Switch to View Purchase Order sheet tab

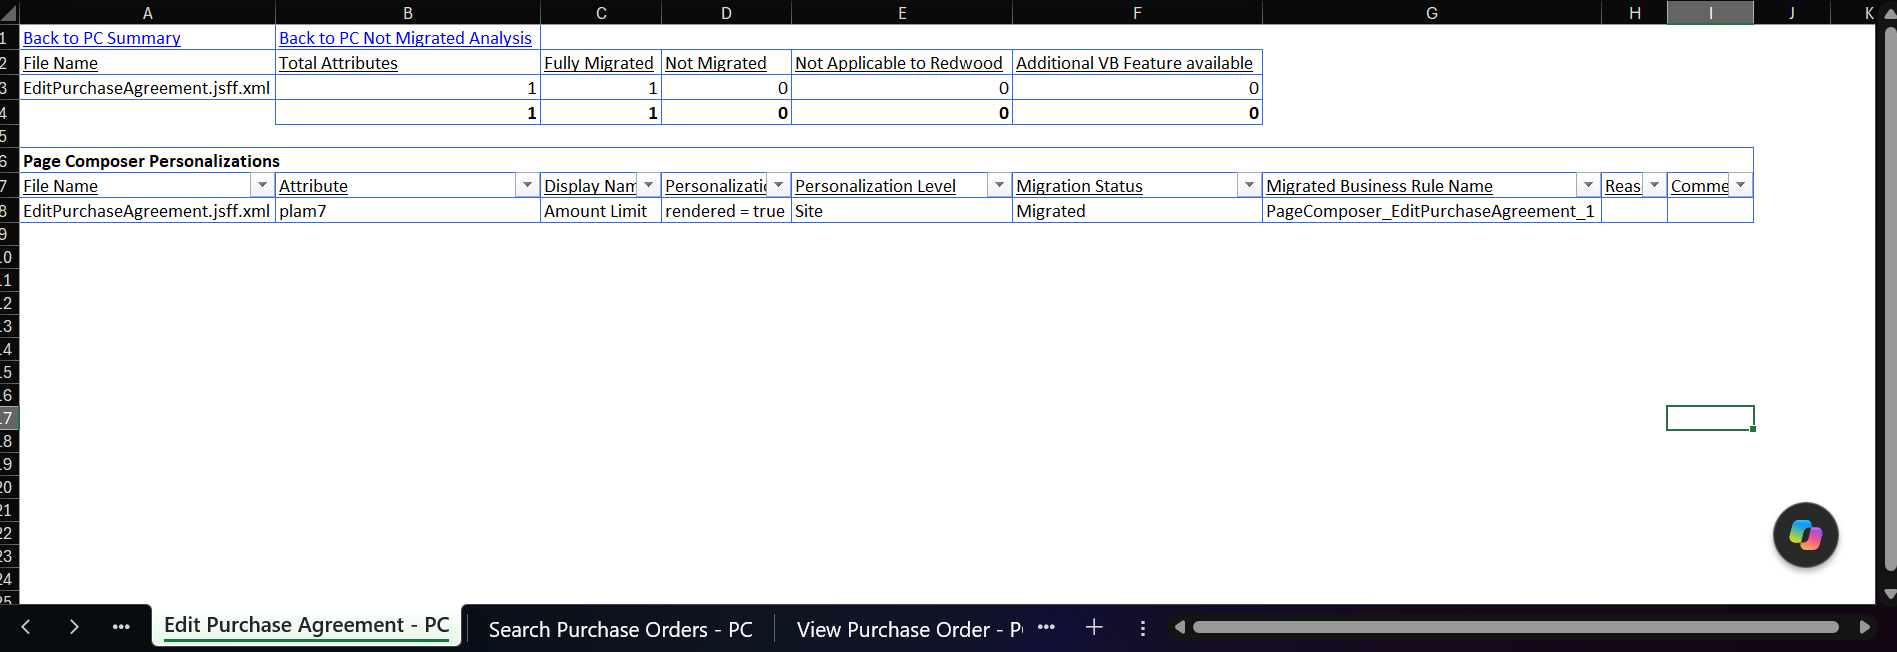908,629
